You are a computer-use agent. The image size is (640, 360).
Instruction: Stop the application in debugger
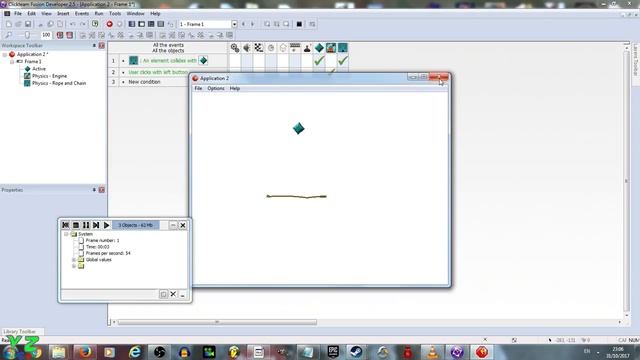(x=76, y=225)
